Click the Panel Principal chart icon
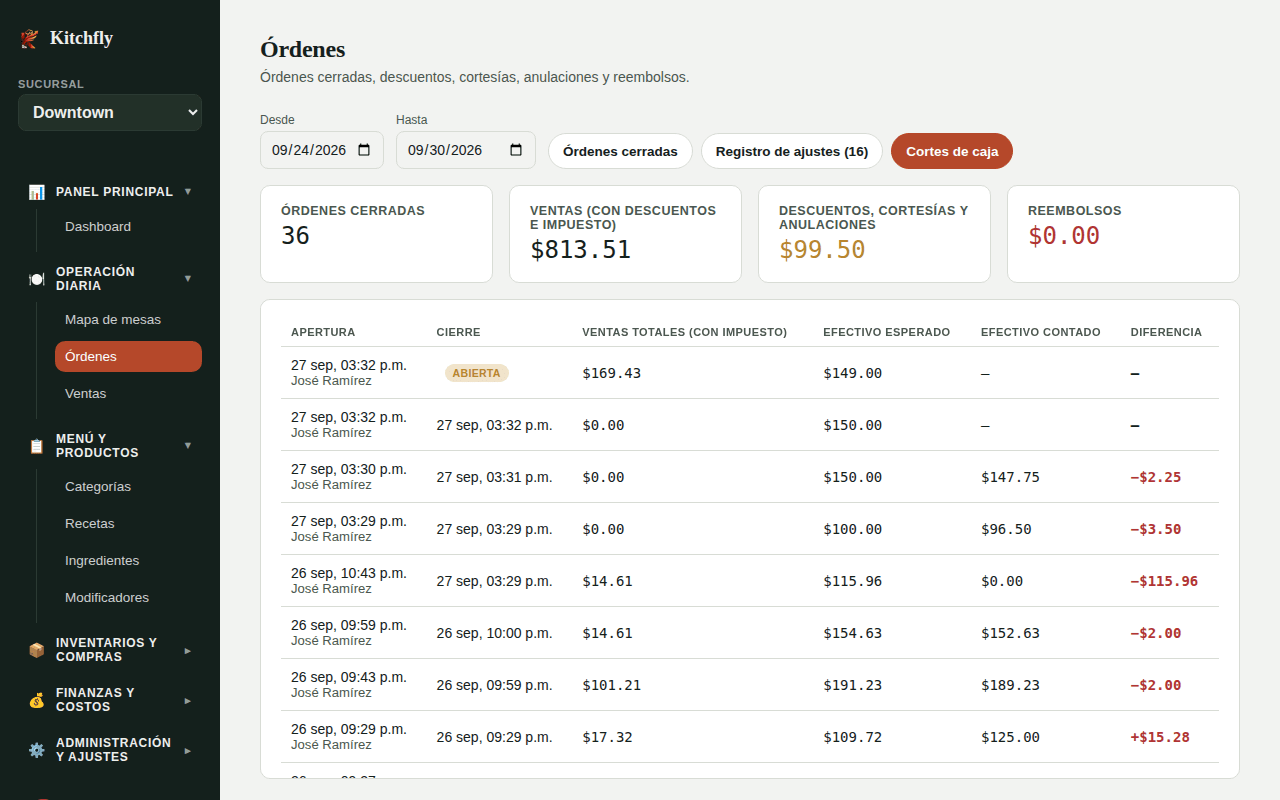1280x800 pixels. (x=37, y=192)
